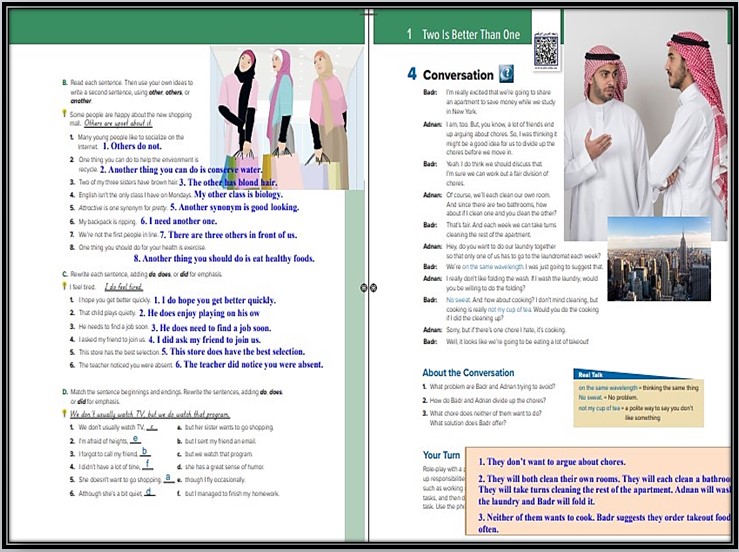Click ending 'but her sister wants to go shopping'
739x552 pixels.
(229, 428)
